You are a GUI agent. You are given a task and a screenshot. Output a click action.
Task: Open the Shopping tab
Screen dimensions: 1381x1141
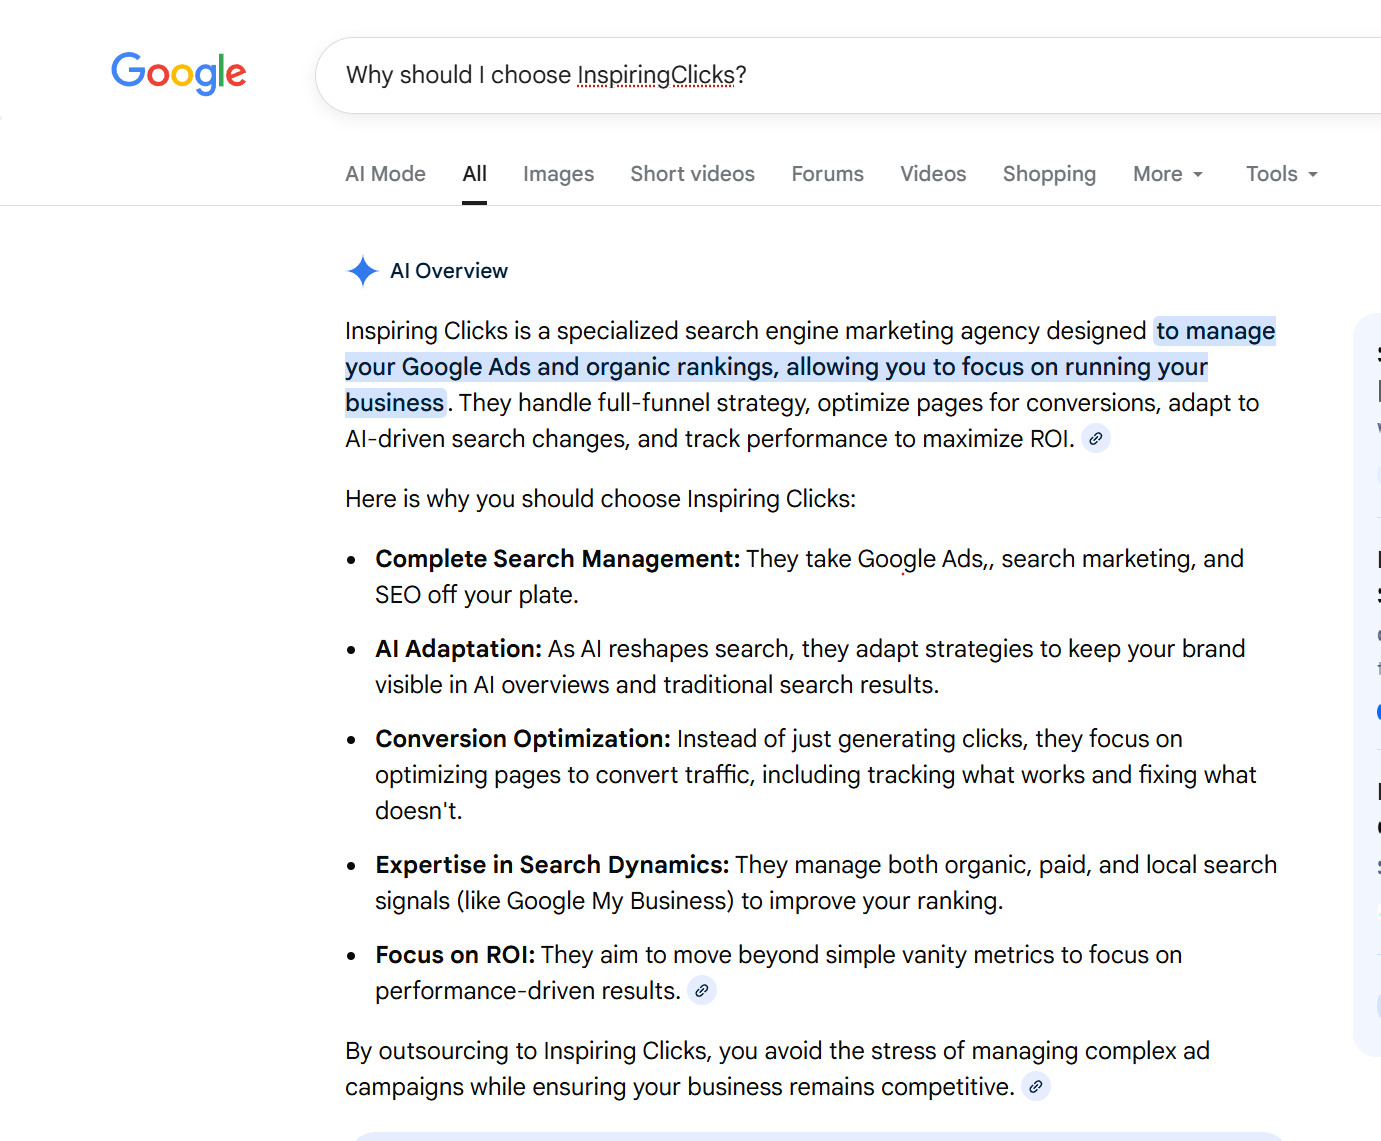[x=1049, y=174]
